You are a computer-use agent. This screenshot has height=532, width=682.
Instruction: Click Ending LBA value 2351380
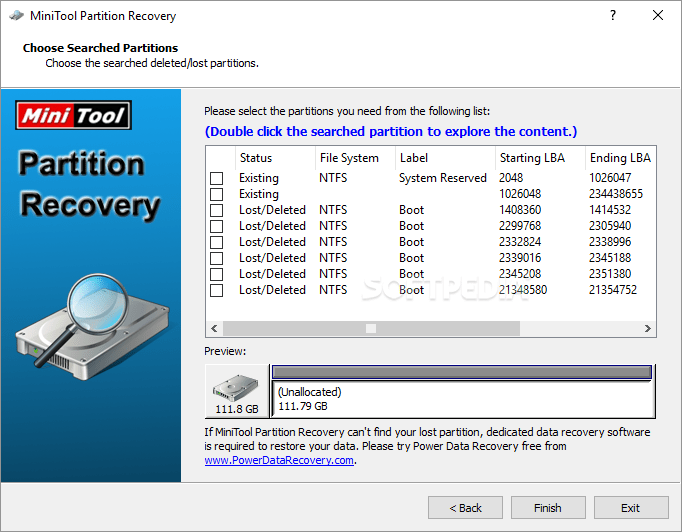610,274
